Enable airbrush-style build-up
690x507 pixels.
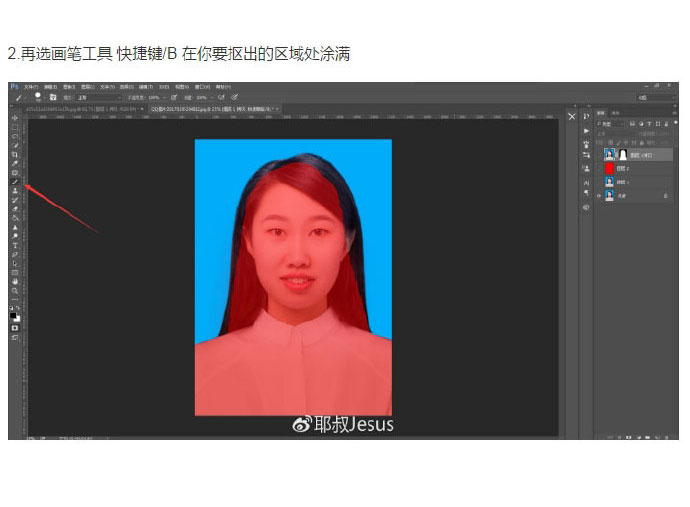[221, 97]
